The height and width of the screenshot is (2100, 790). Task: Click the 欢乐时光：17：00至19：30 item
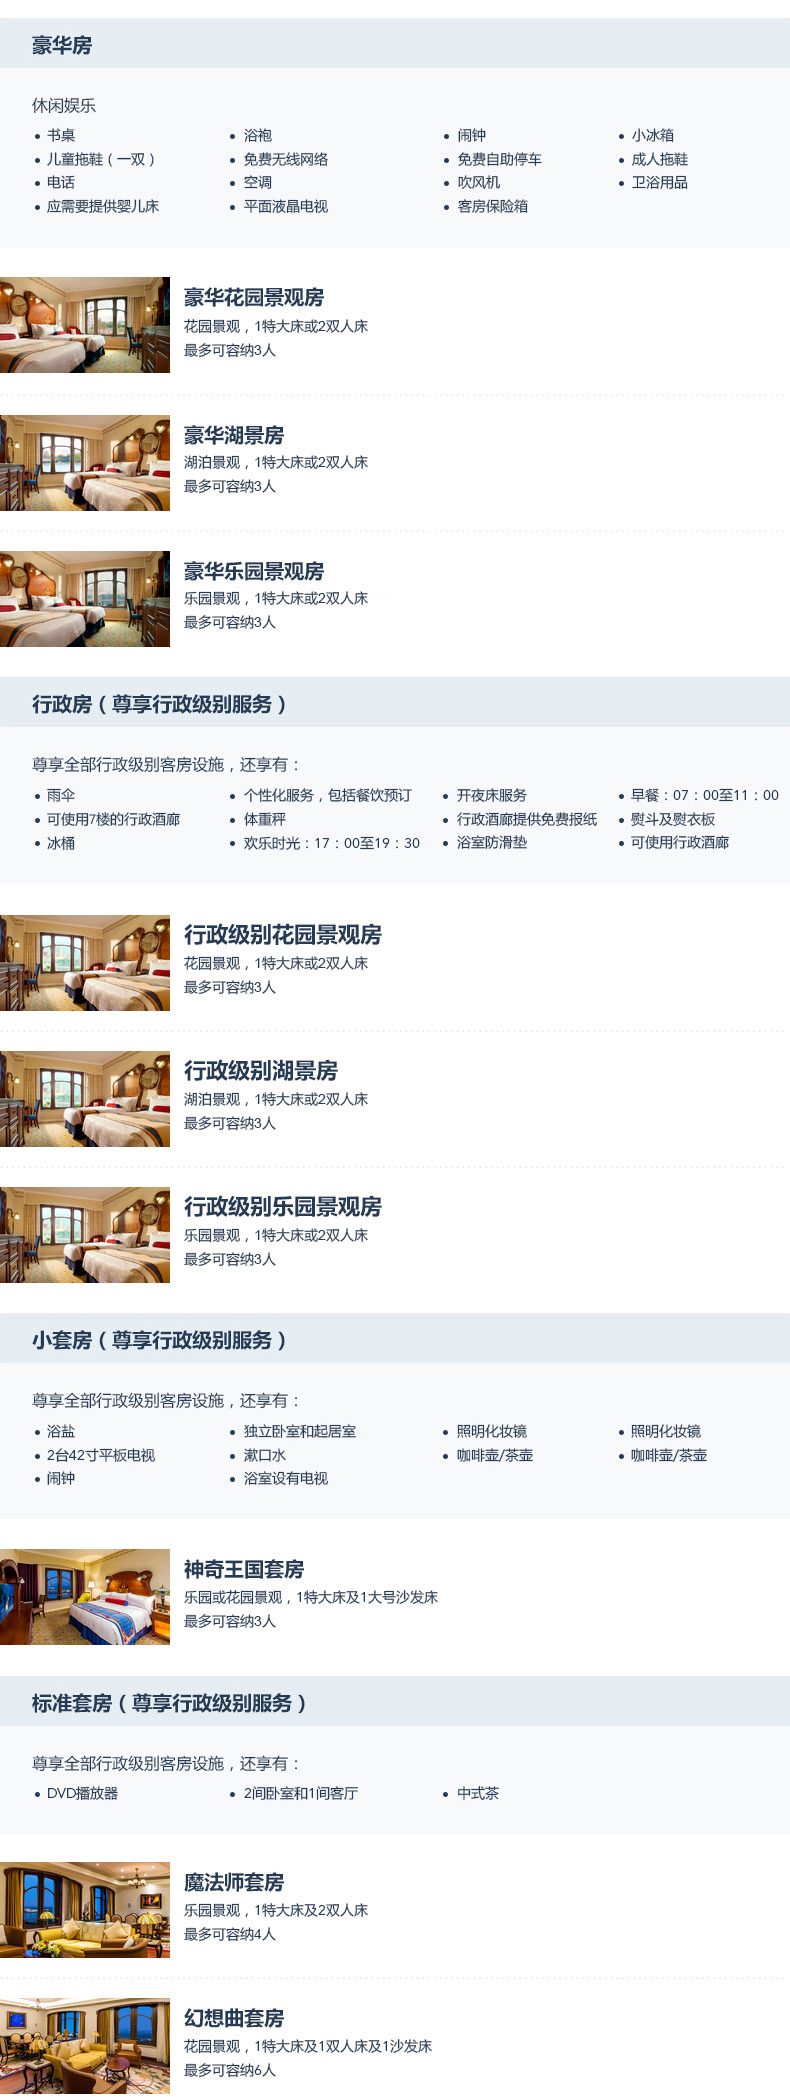click(332, 843)
